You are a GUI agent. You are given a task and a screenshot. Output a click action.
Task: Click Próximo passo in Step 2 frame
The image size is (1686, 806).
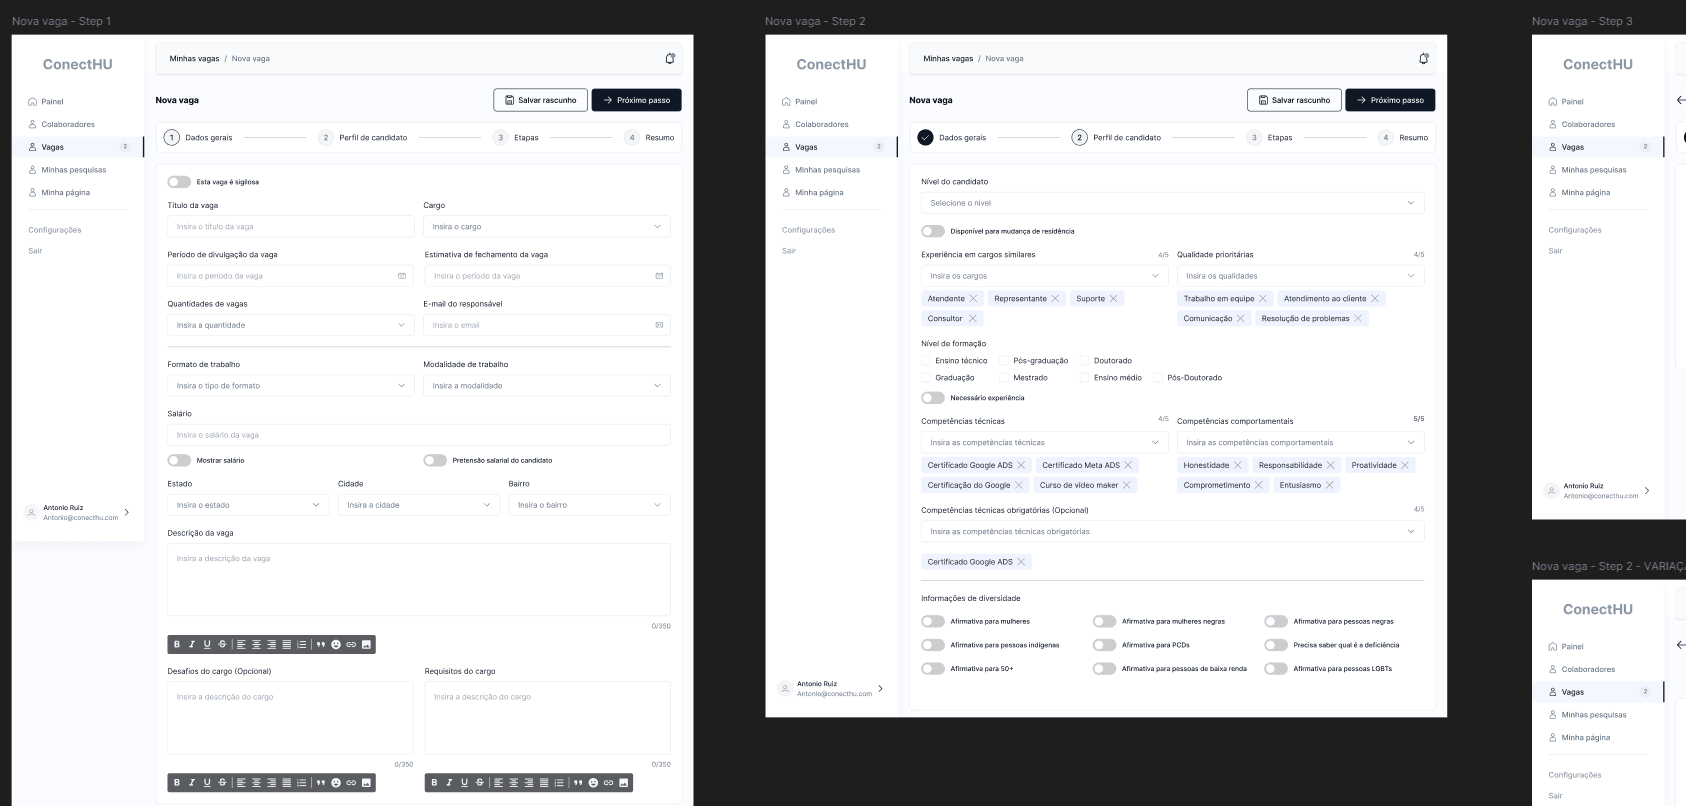click(x=1390, y=100)
